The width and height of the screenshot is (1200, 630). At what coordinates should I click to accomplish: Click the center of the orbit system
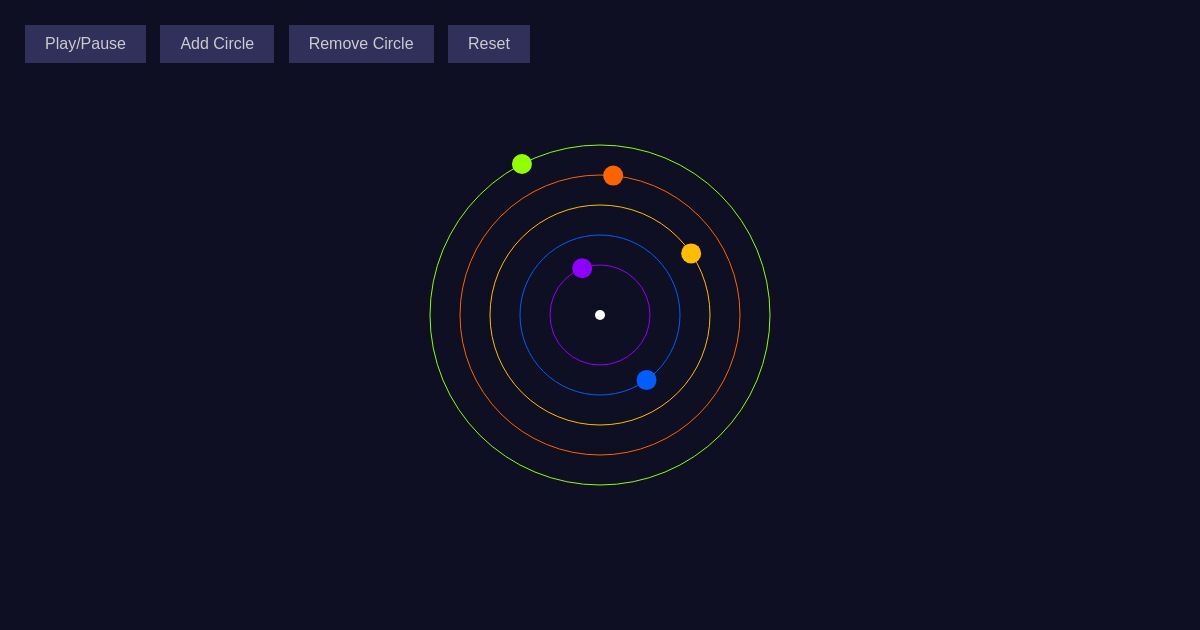pos(600,315)
